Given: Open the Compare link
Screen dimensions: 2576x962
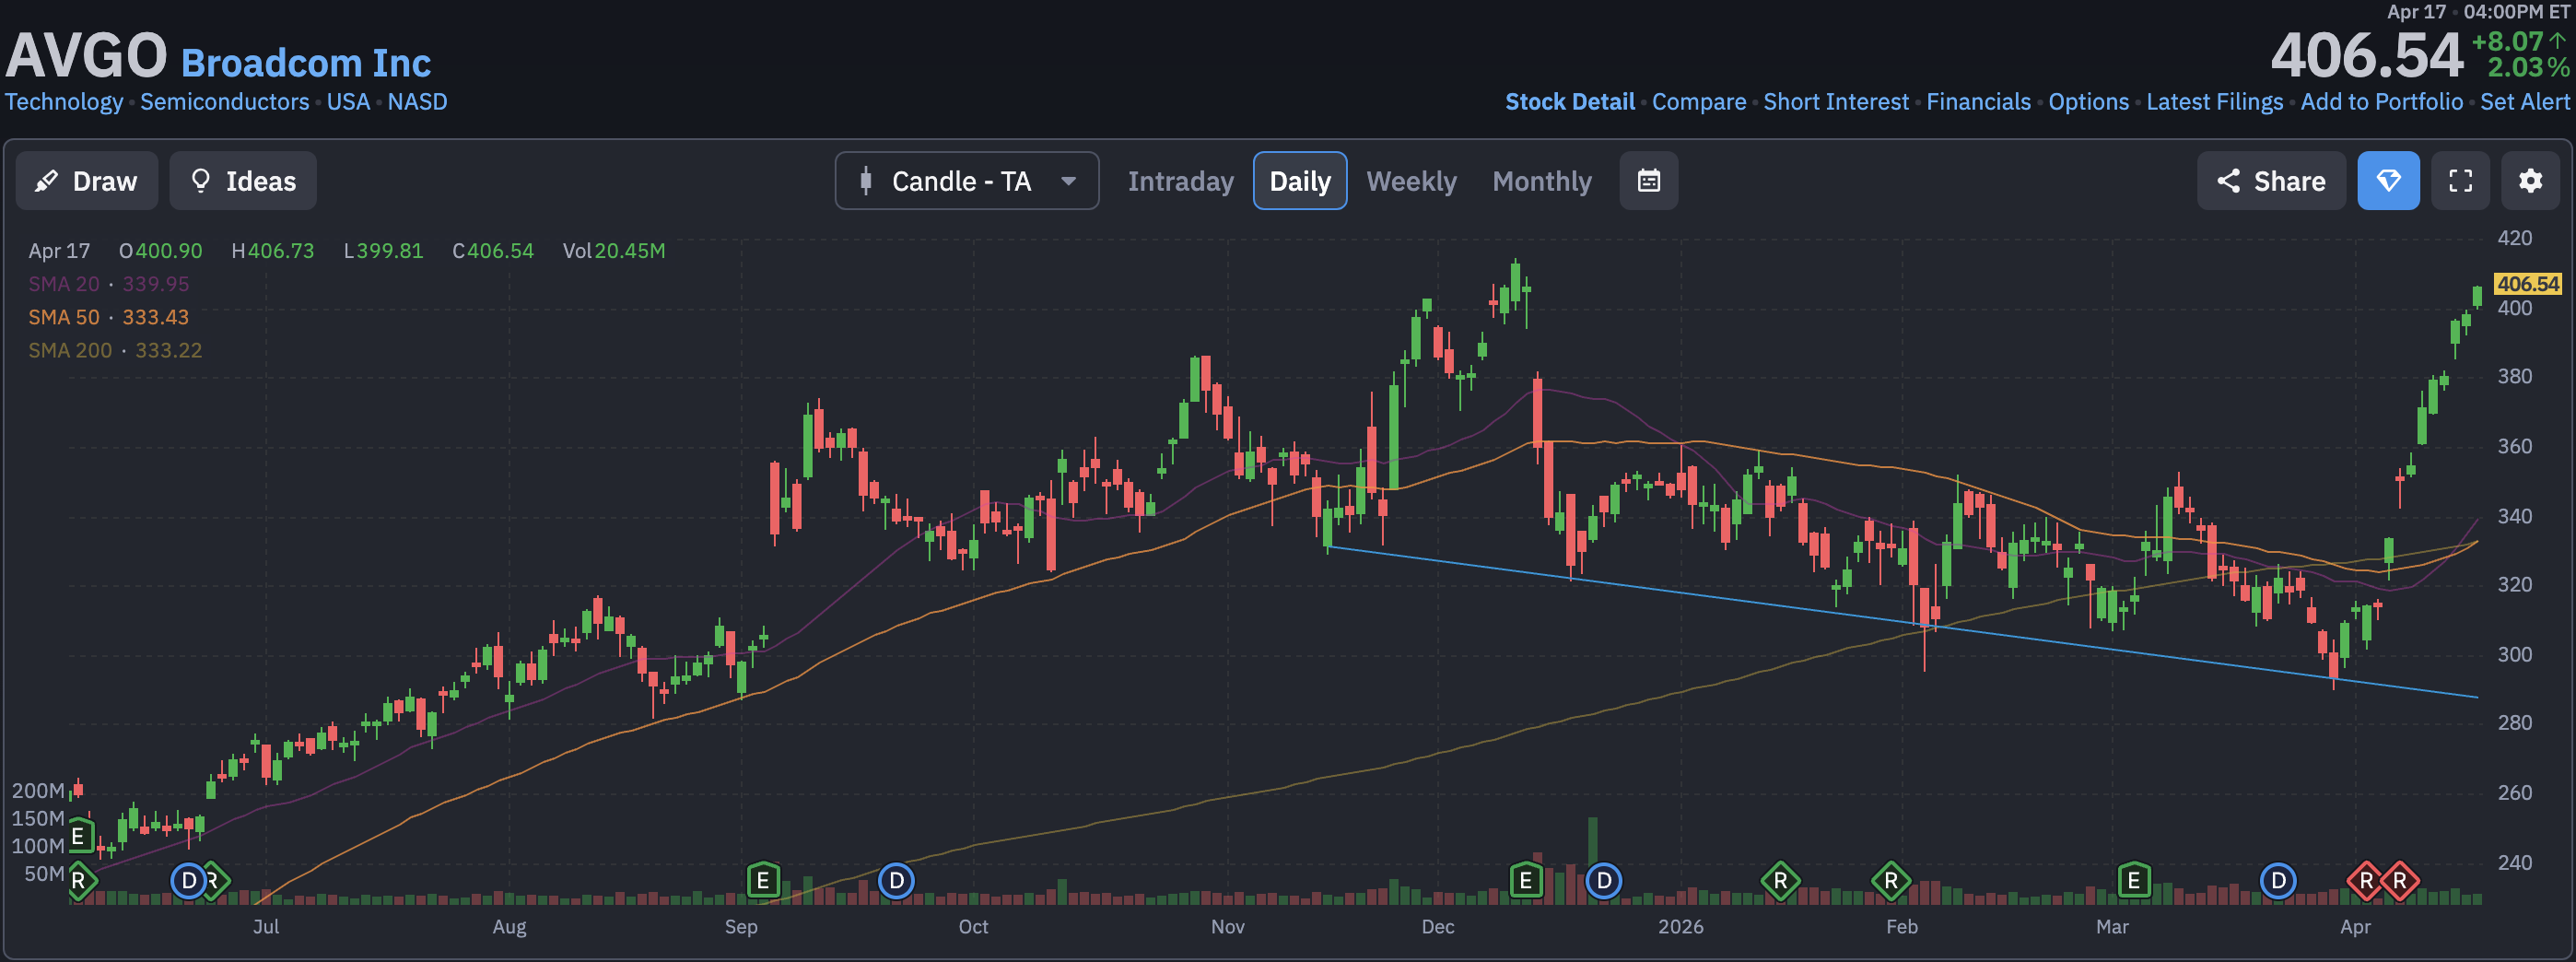Looking at the screenshot, I should (1699, 102).
